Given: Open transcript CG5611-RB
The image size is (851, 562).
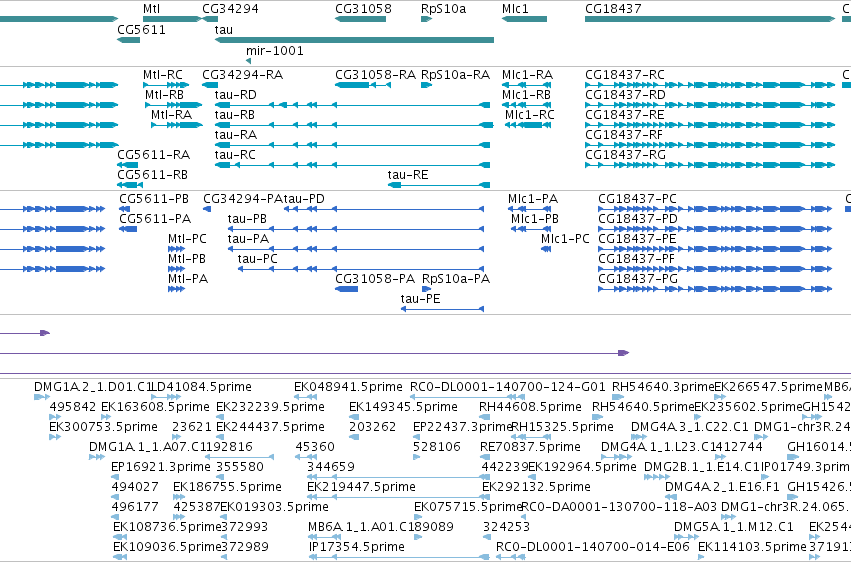Looking at the screenshot, I should tap(153, 175).
